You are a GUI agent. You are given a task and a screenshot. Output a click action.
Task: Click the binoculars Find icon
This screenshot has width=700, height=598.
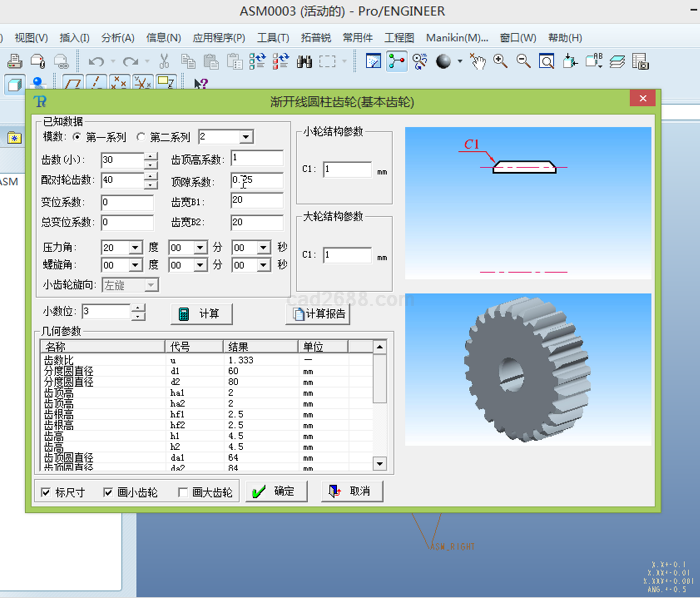[x=305, y=62]
